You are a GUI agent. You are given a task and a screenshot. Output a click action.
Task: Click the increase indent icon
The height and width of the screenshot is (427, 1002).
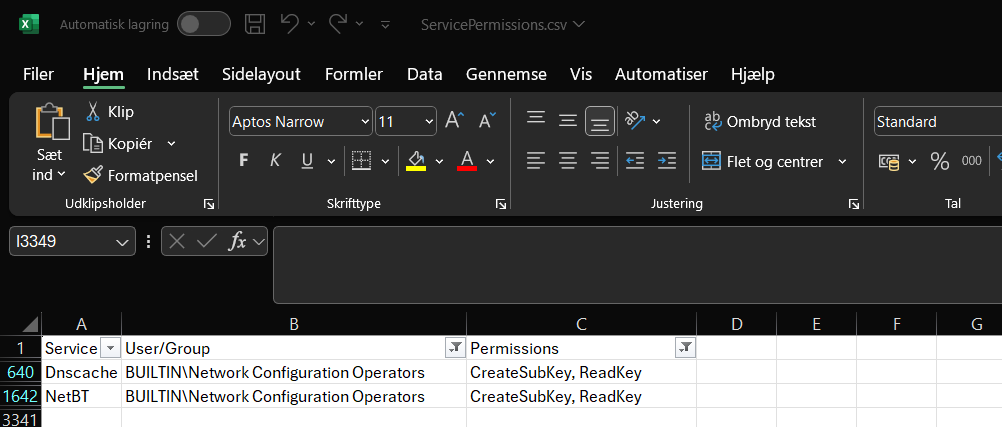tap(665, 160)
